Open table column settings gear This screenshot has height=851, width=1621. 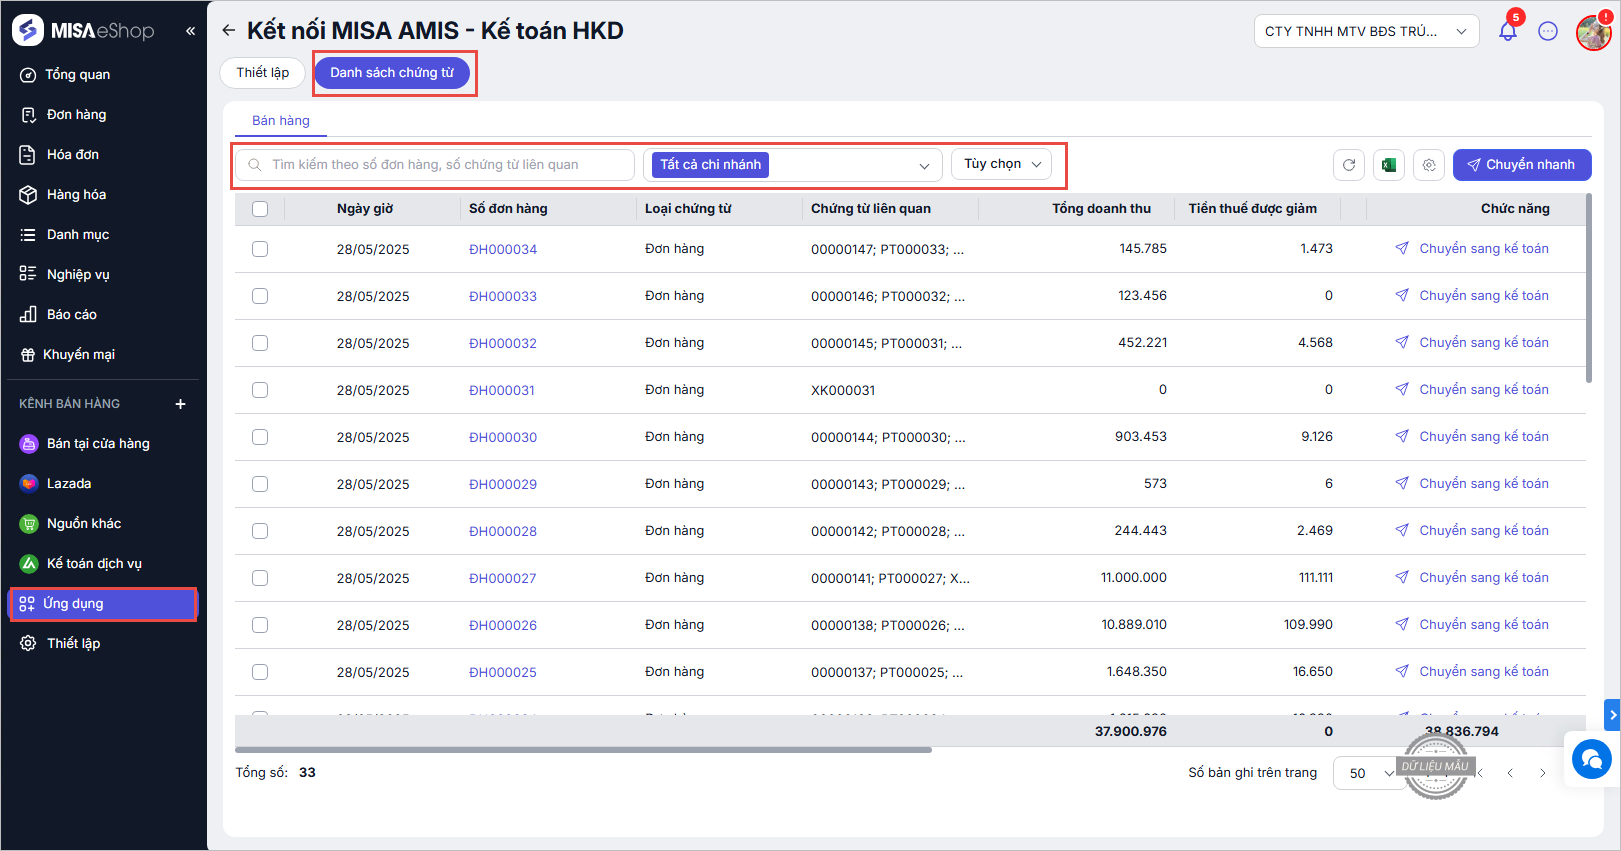(1429, 165)
